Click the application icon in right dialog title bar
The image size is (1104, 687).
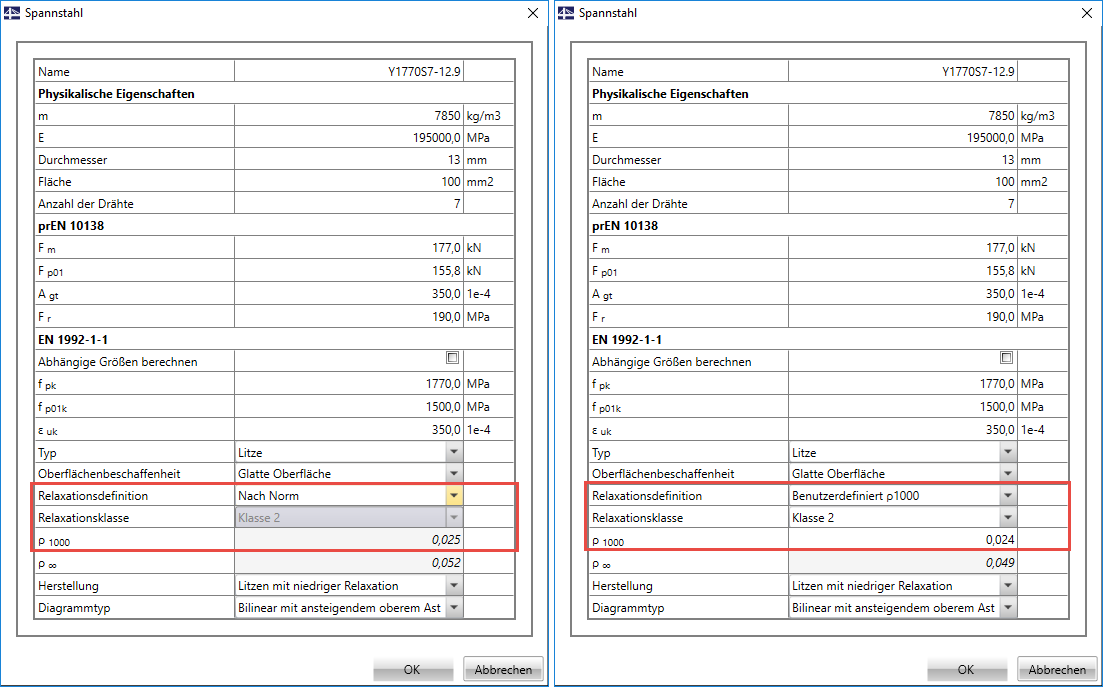pyautogui.click(x=567, y=13)
